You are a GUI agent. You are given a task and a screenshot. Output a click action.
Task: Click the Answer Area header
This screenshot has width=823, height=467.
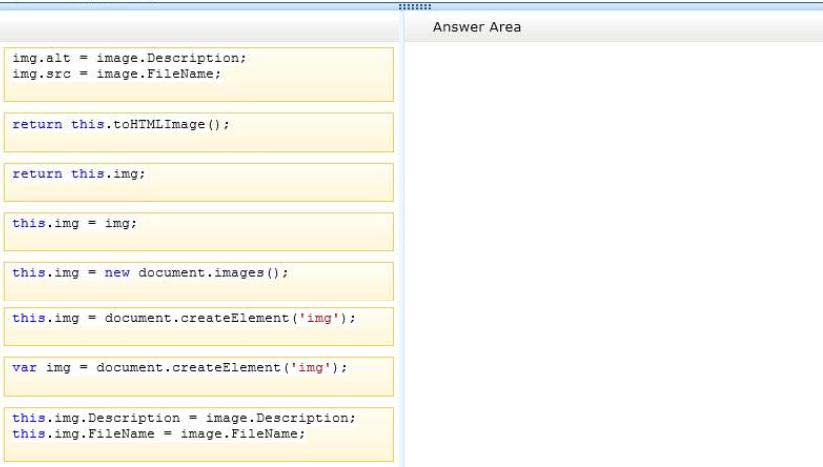click(x=477, y=27)
